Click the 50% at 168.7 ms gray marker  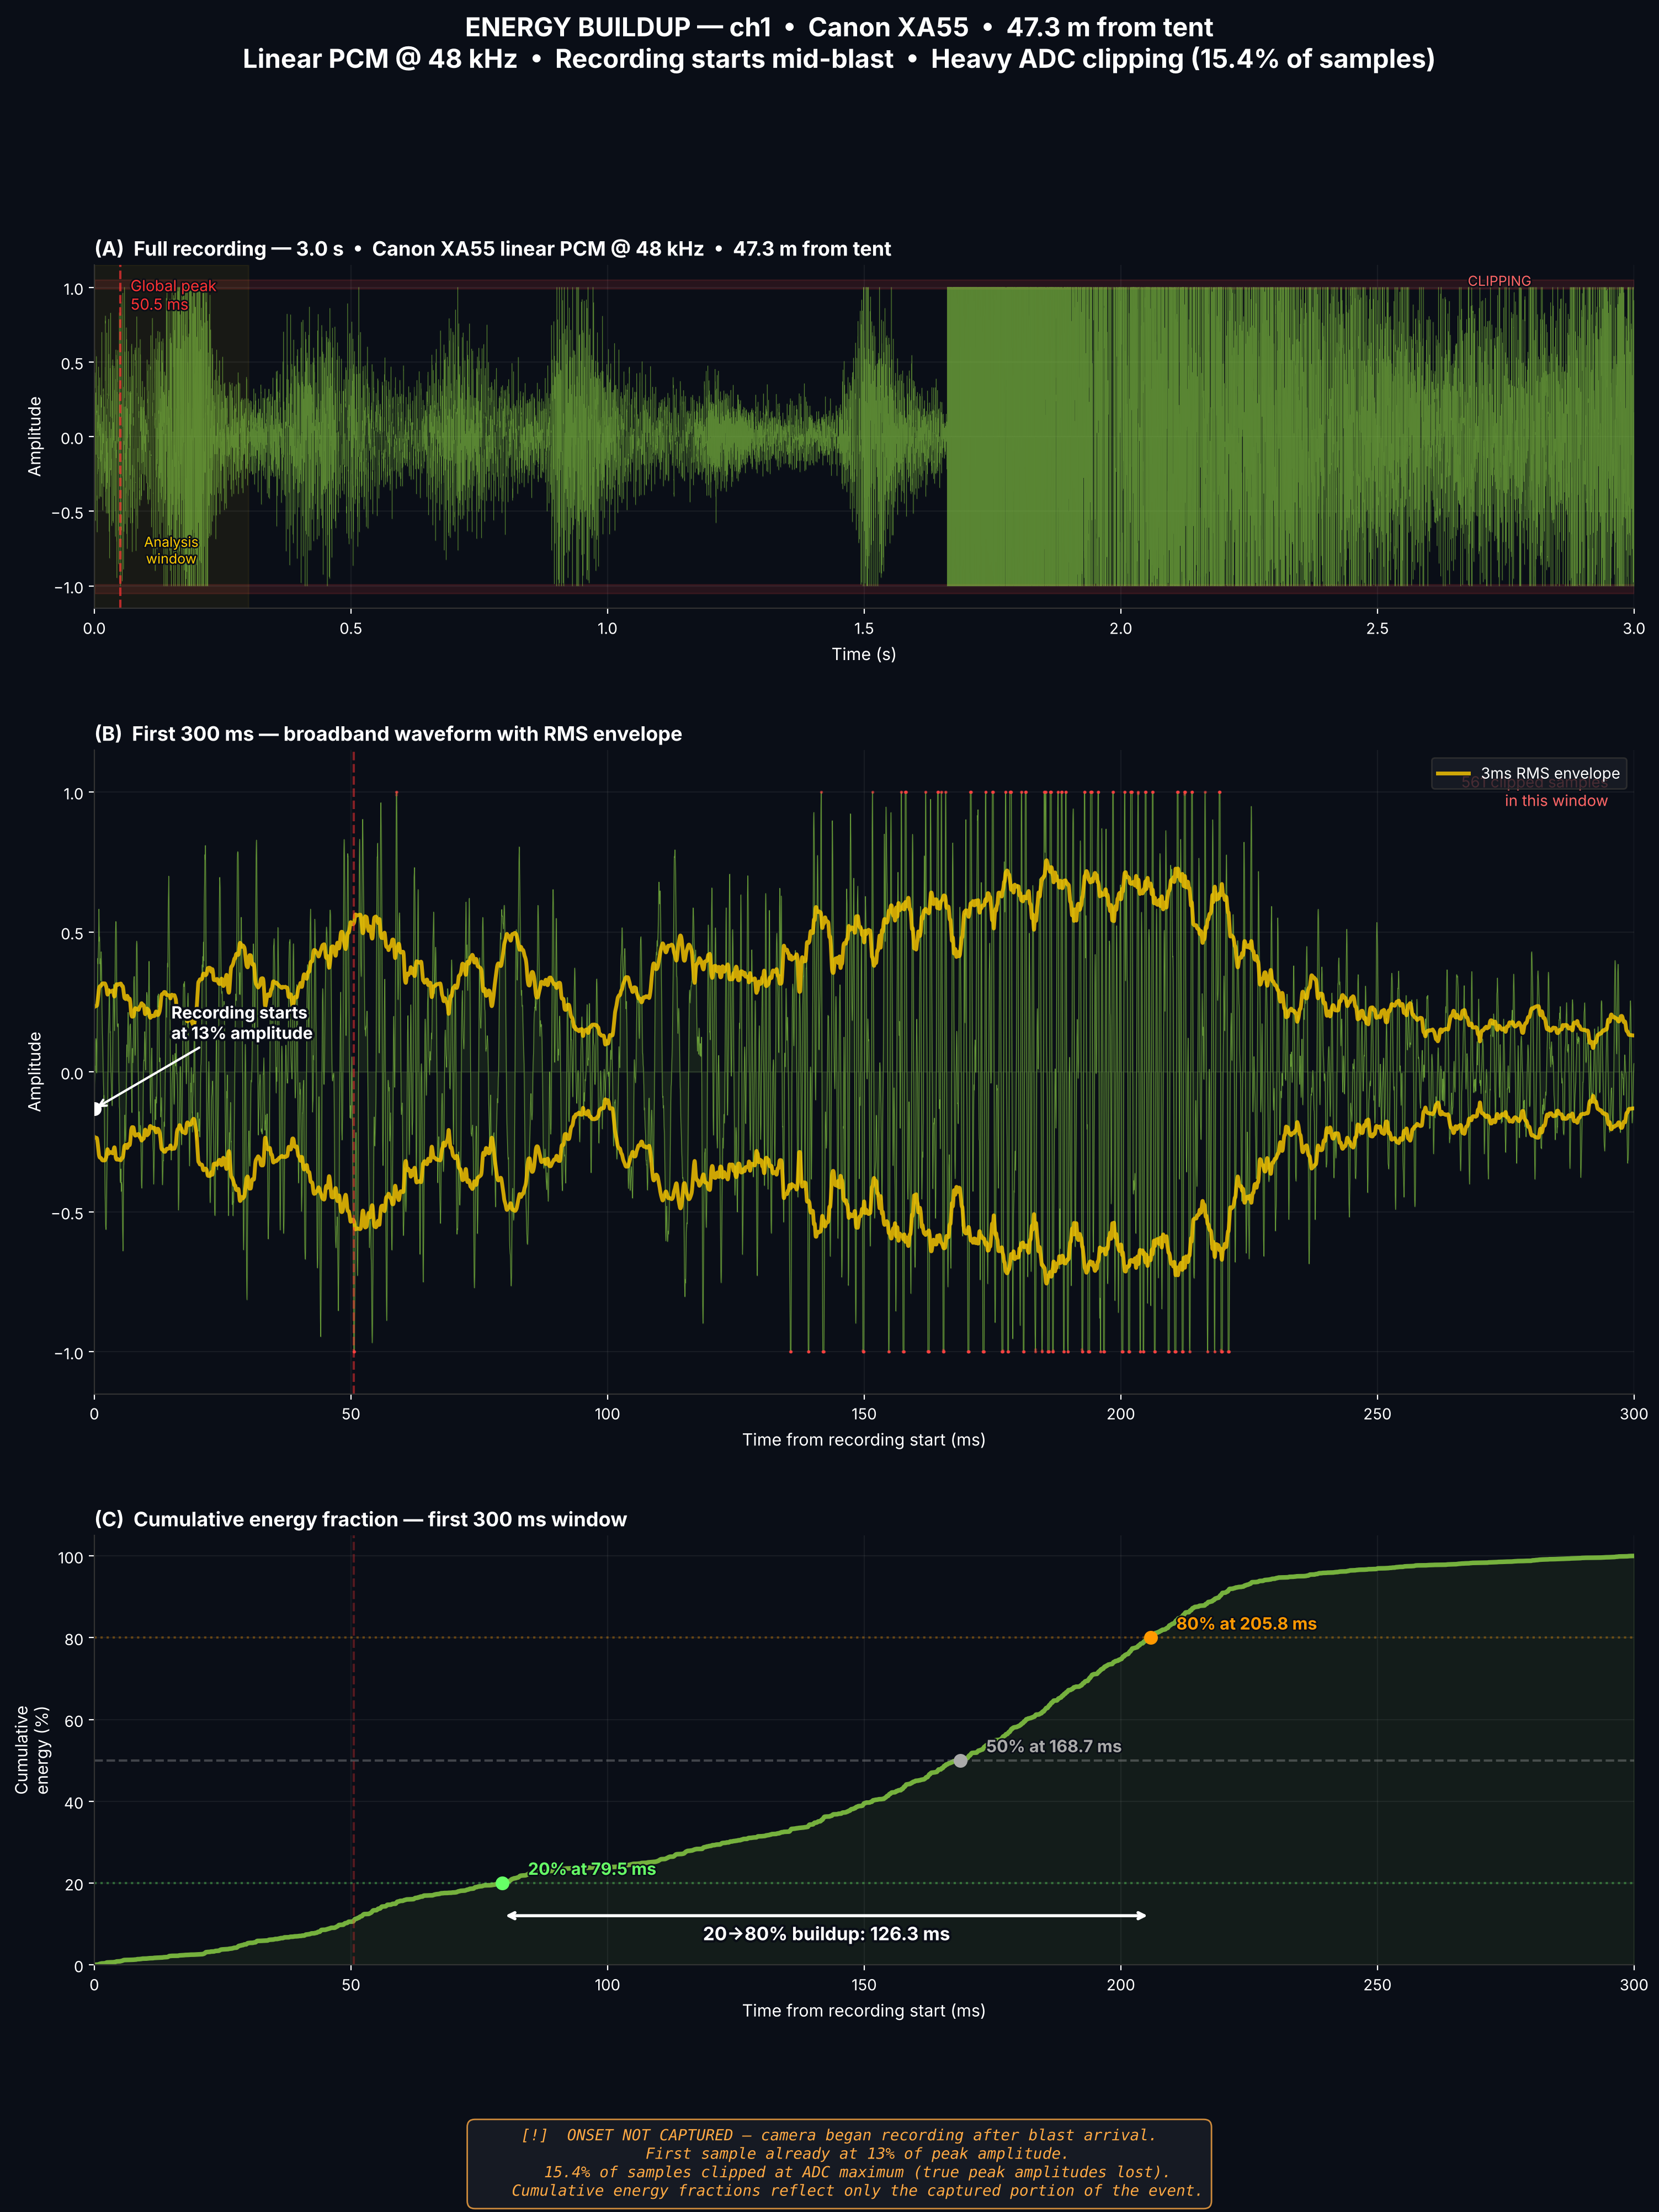coord(960,1760)
